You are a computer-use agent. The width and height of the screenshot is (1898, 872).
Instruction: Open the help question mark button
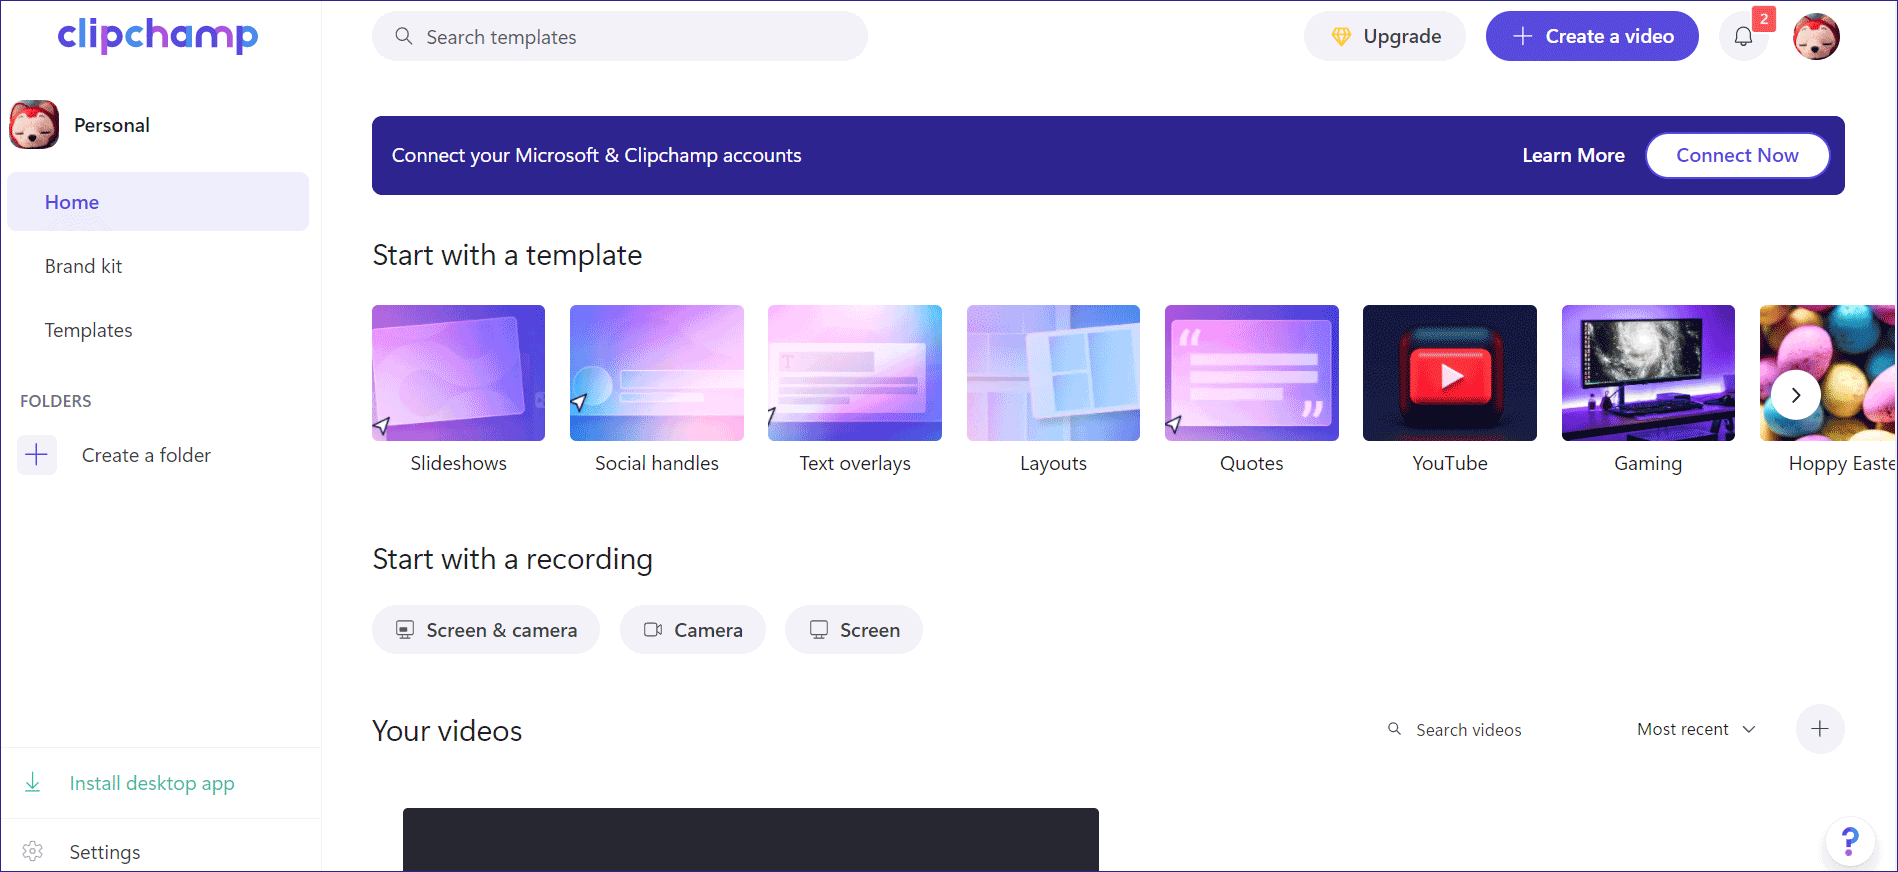[1850, 841]
